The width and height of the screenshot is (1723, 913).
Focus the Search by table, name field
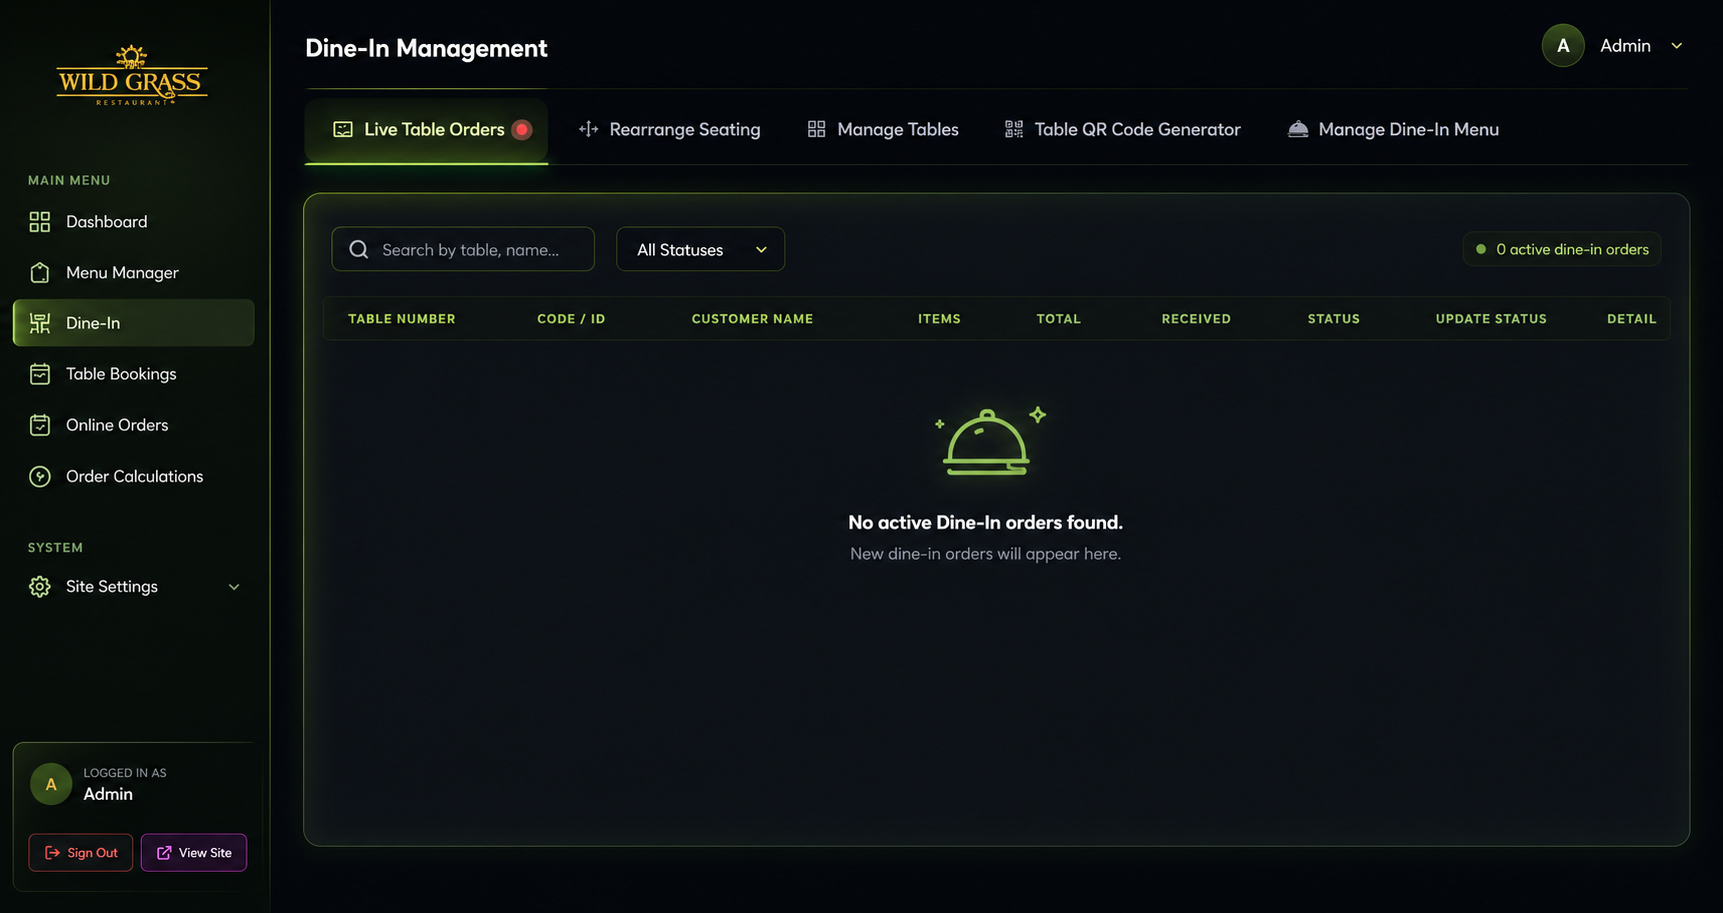click(x=463, y=249)
